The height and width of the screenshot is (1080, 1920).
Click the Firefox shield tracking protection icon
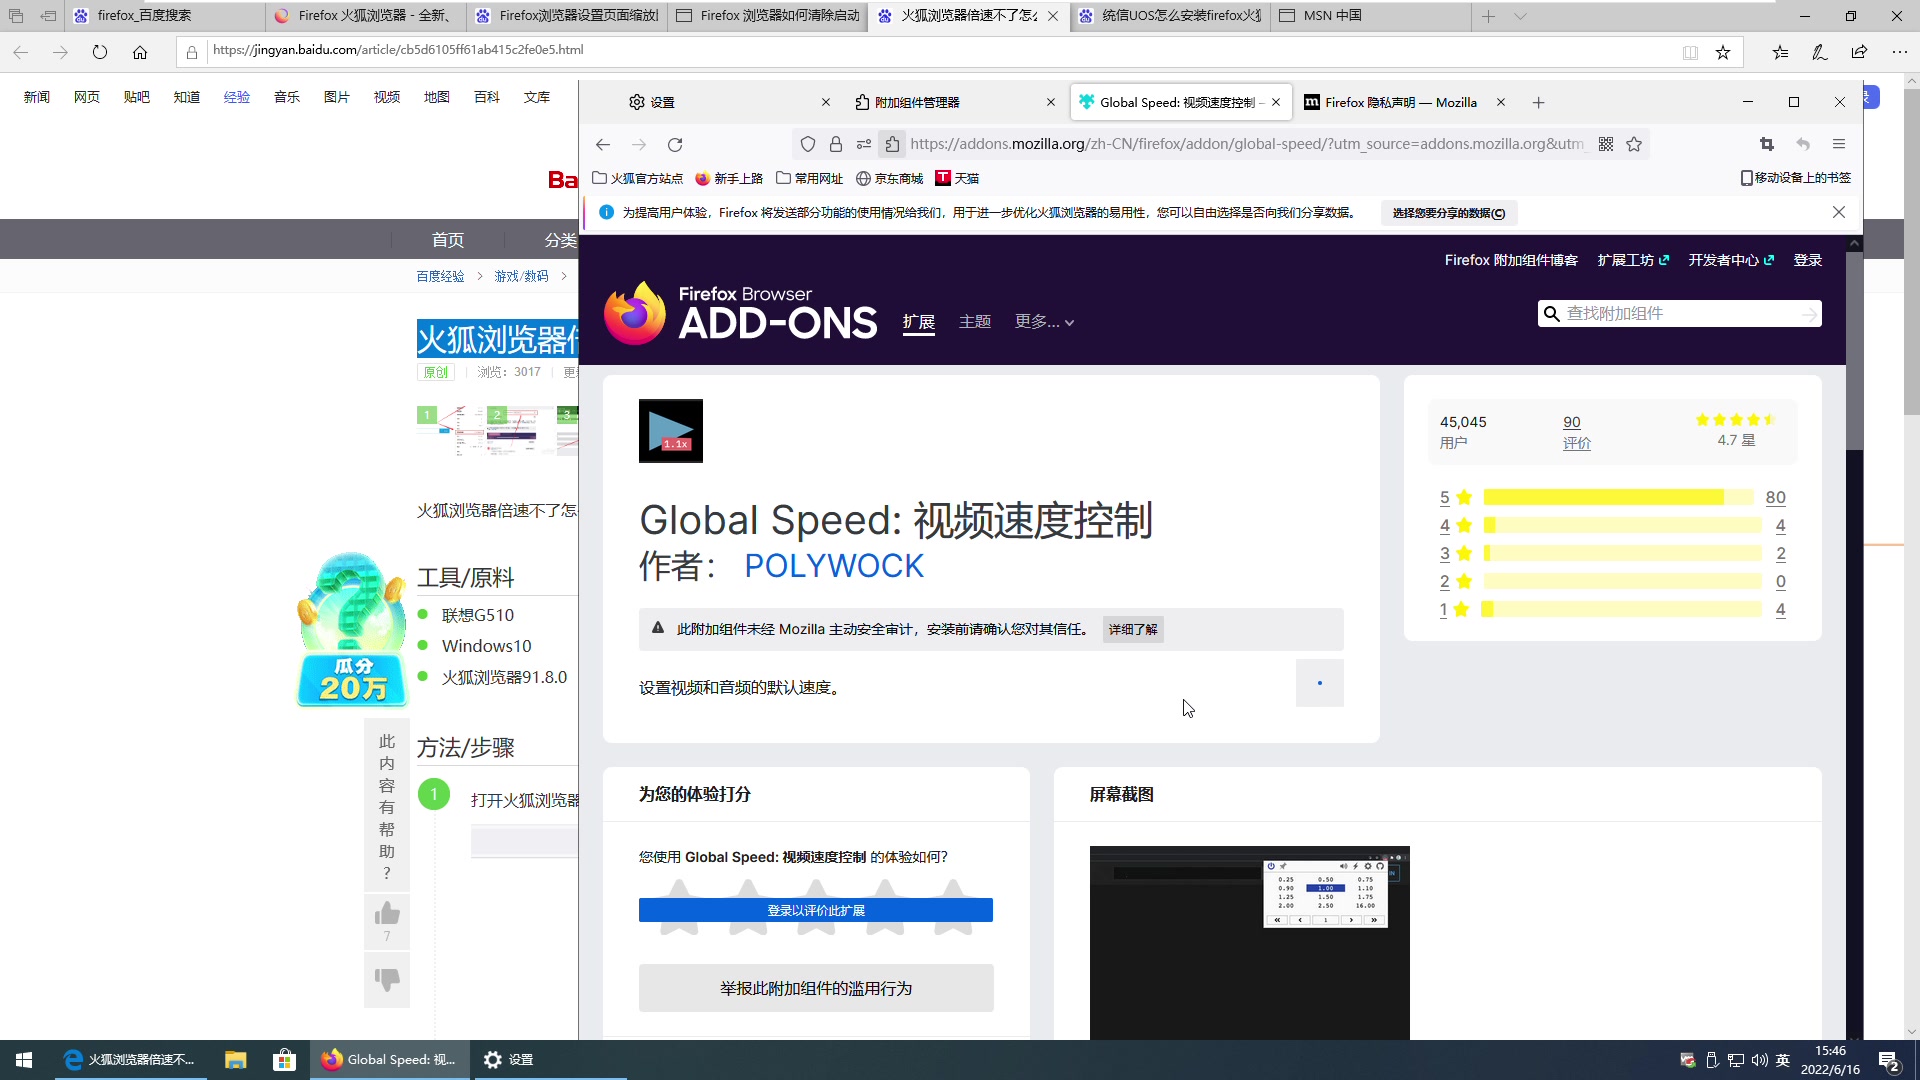(808, 144)
